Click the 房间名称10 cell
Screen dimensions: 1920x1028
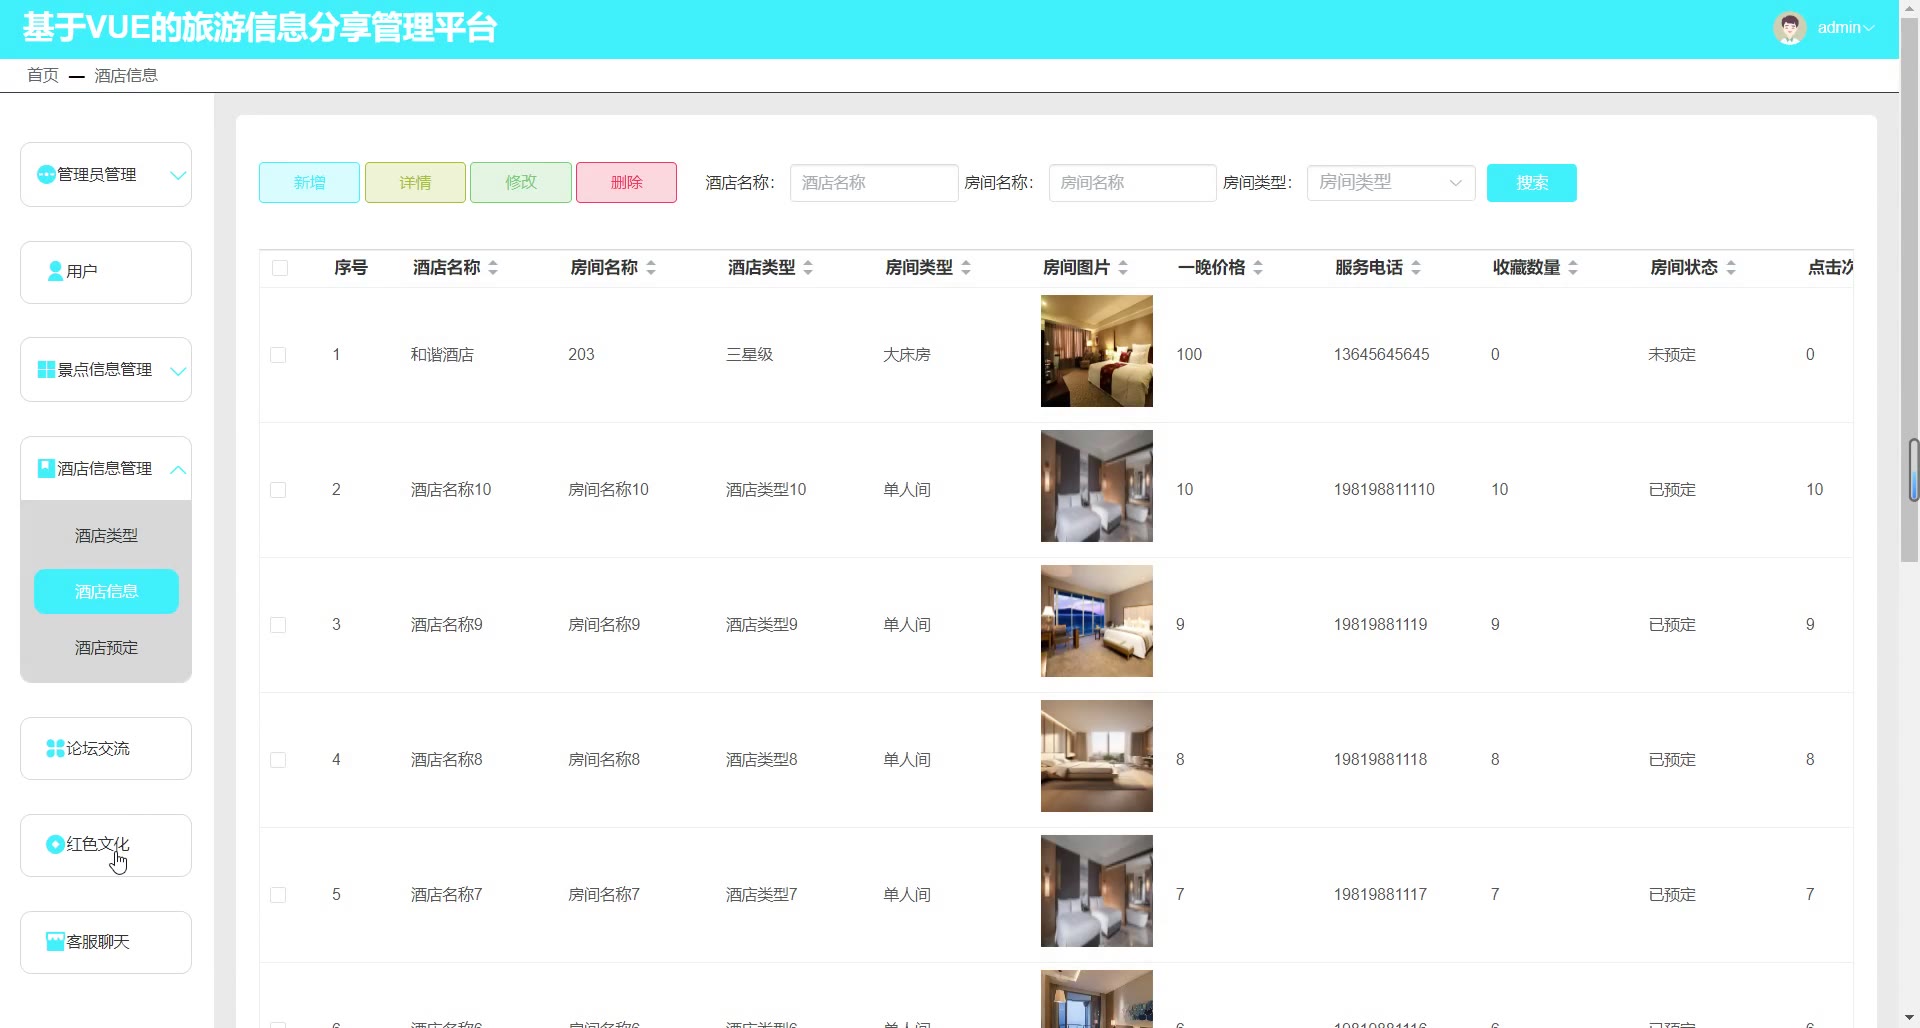click(608, 490)
